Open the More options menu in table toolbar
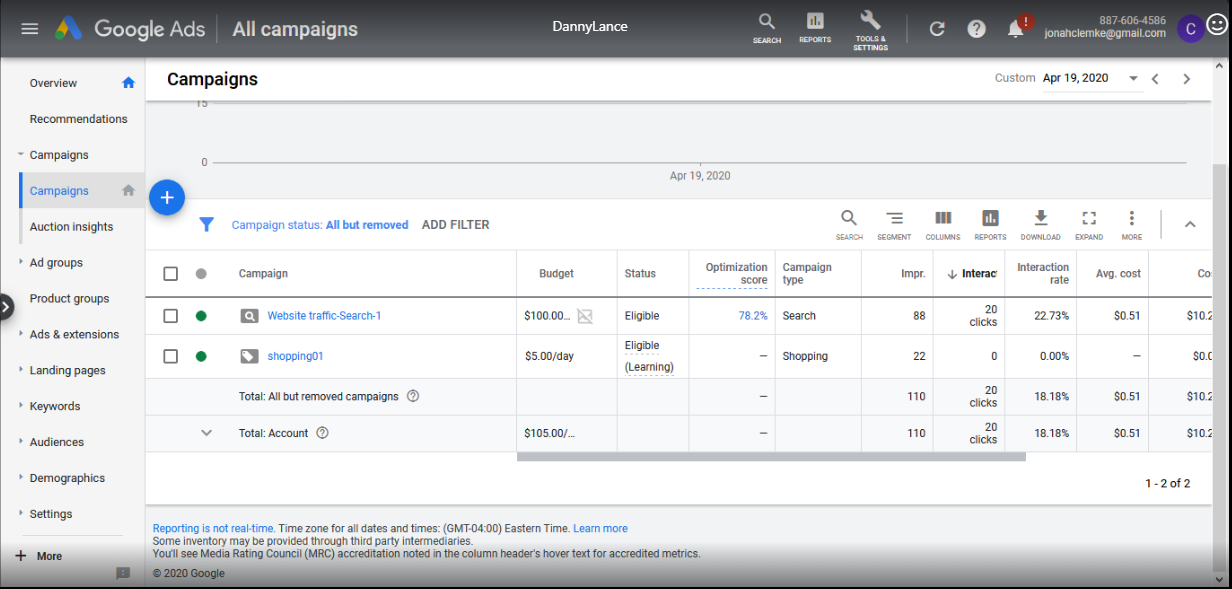Screen dimensions: 1232x589 pos(1131,224)
